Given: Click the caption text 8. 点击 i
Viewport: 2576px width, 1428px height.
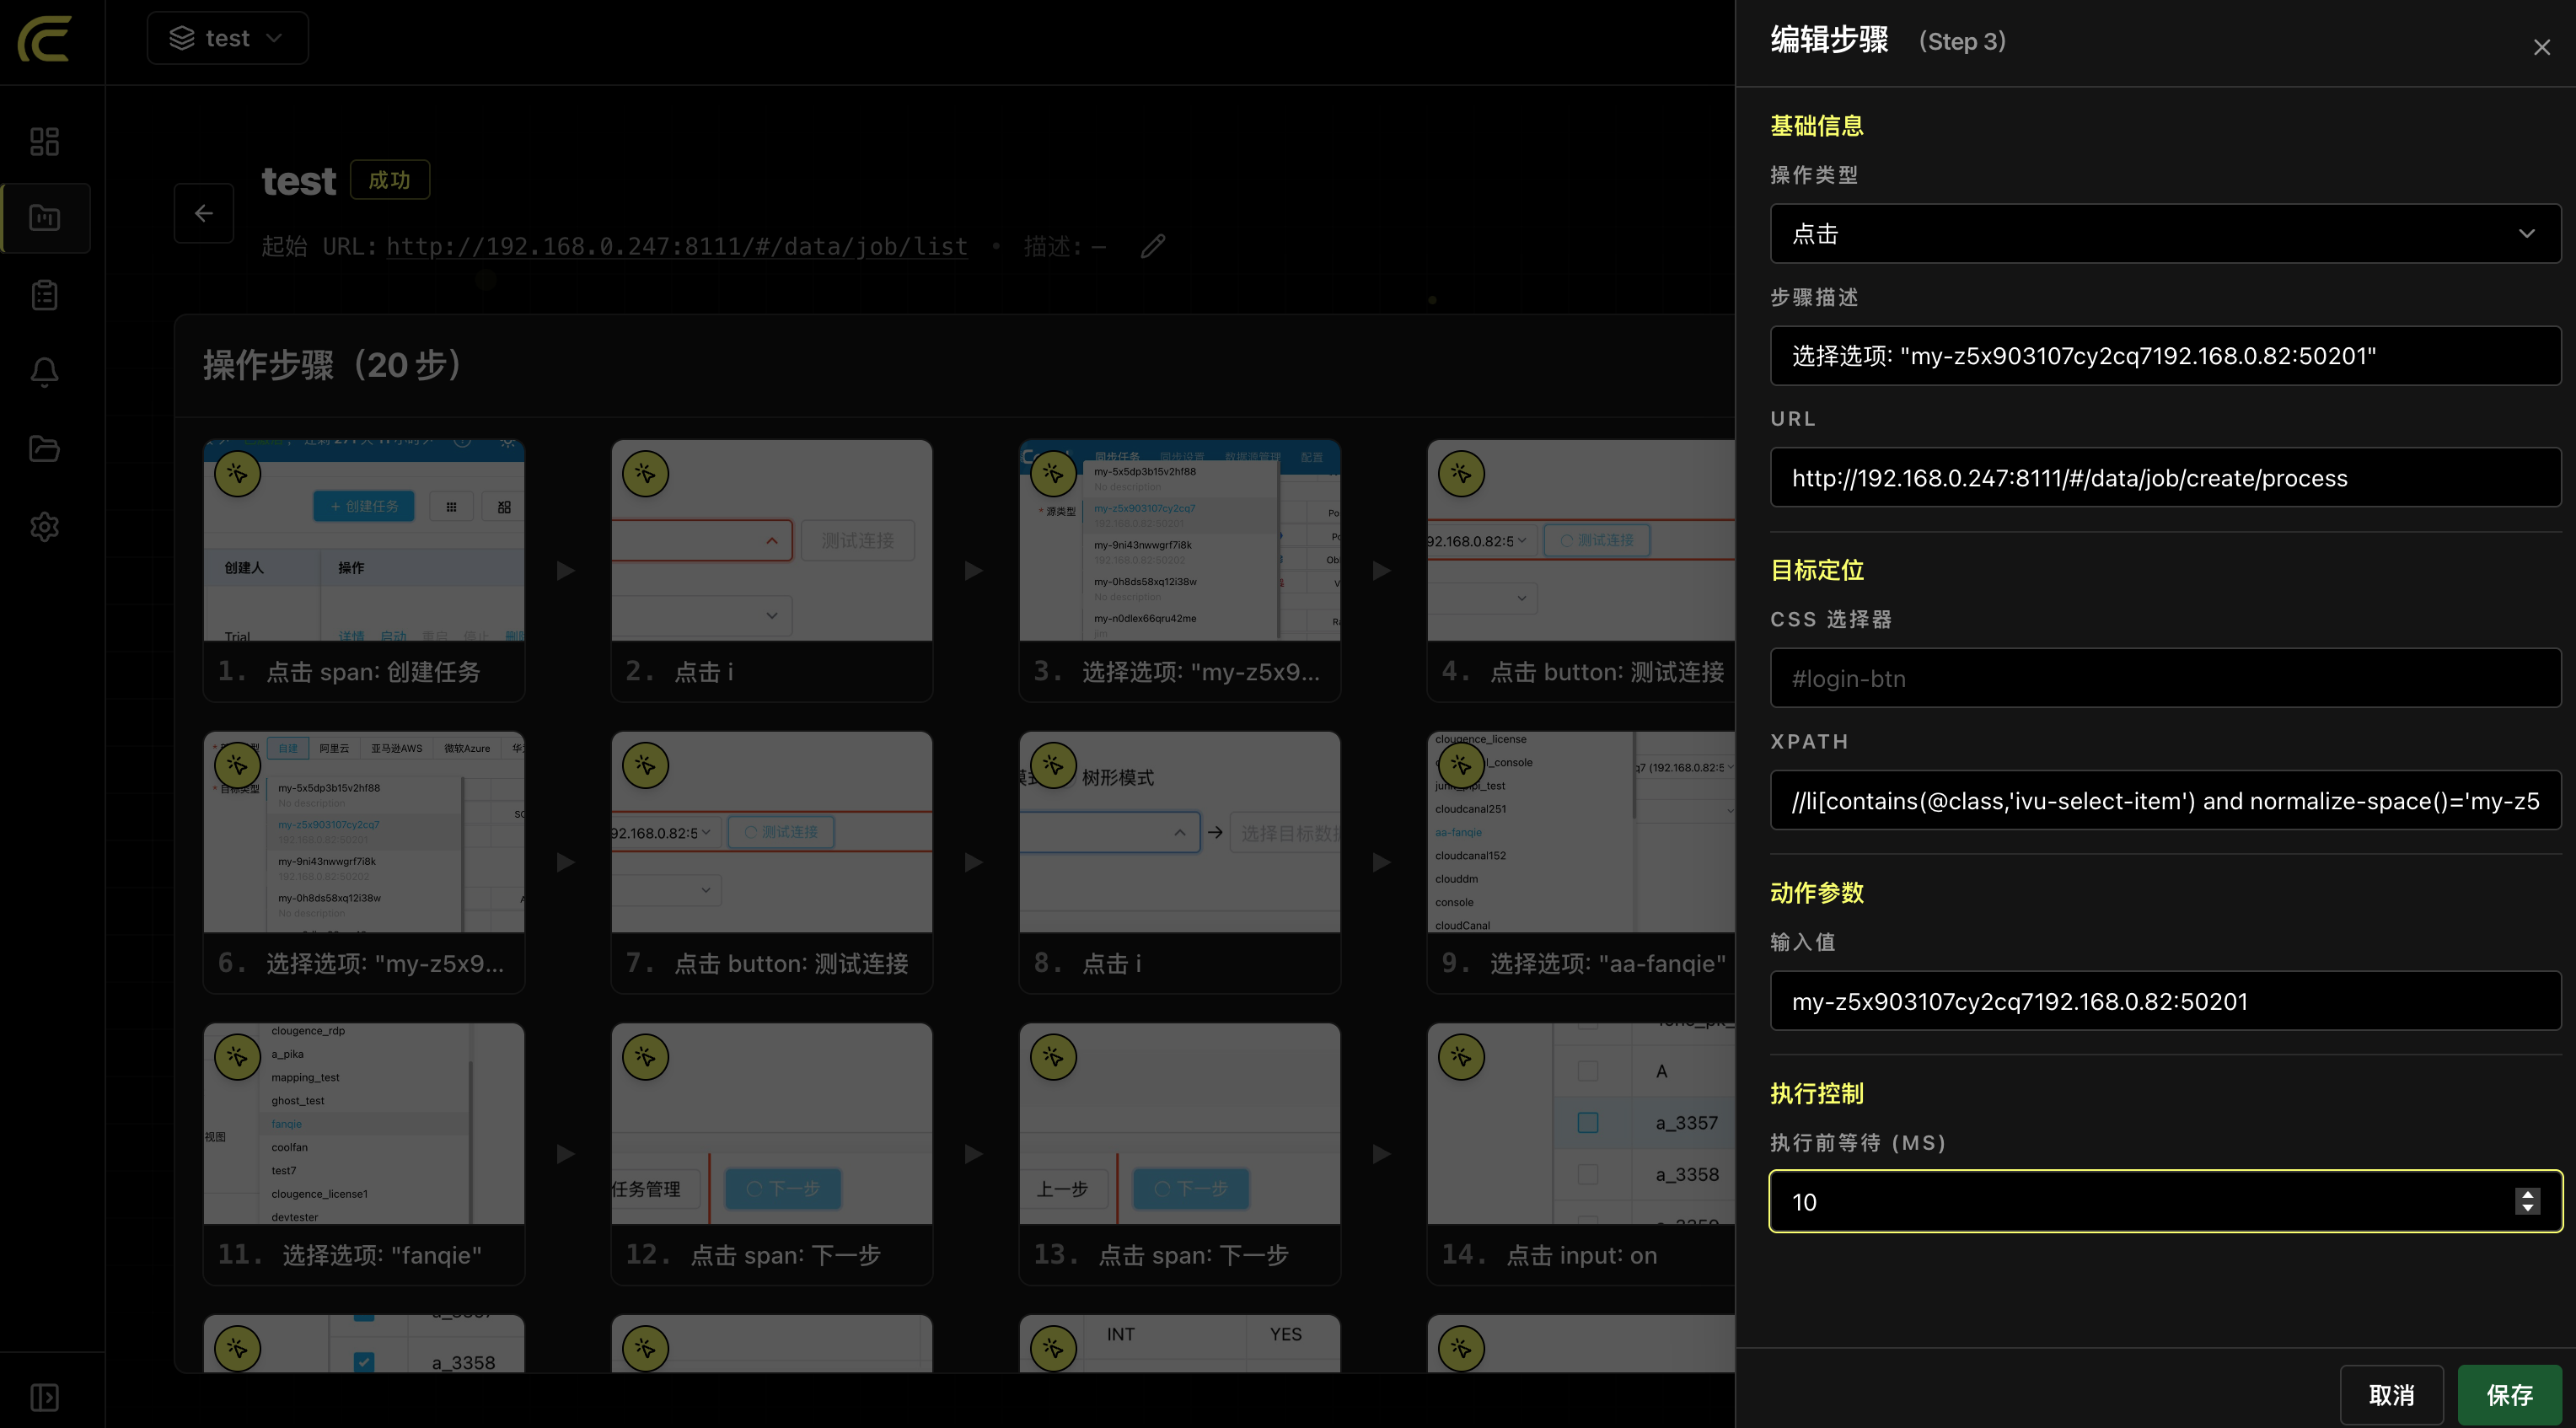Looking at the screenshot, I should (x=1088, y=963).
